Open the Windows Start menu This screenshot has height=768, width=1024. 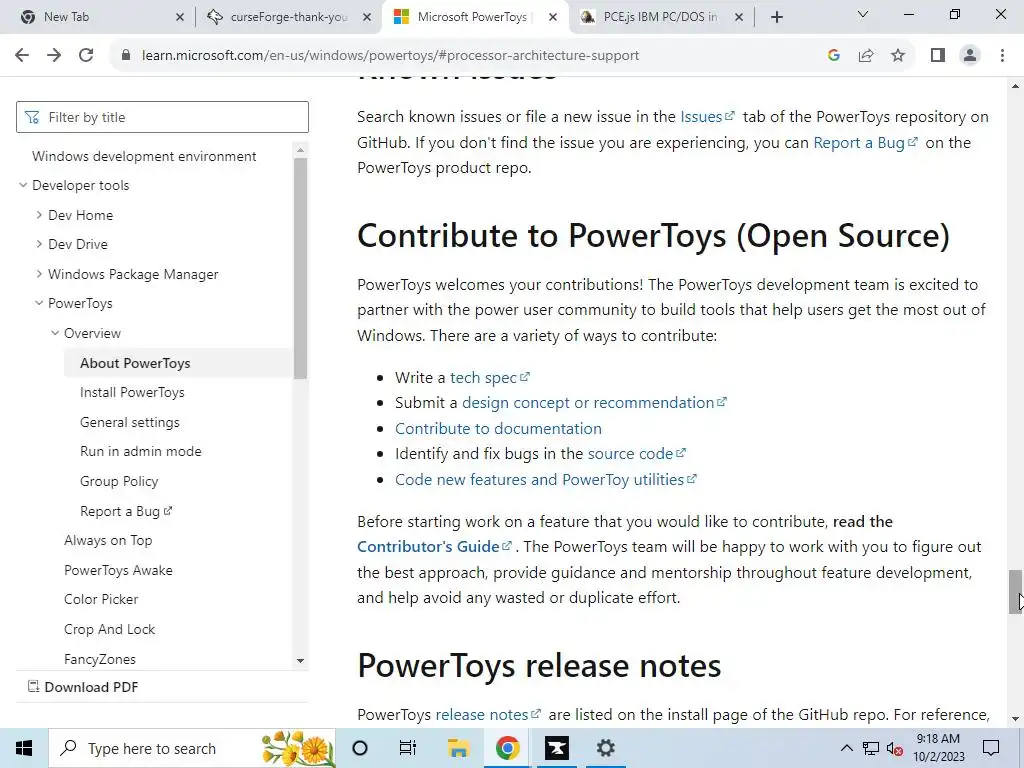click(24, 748)
